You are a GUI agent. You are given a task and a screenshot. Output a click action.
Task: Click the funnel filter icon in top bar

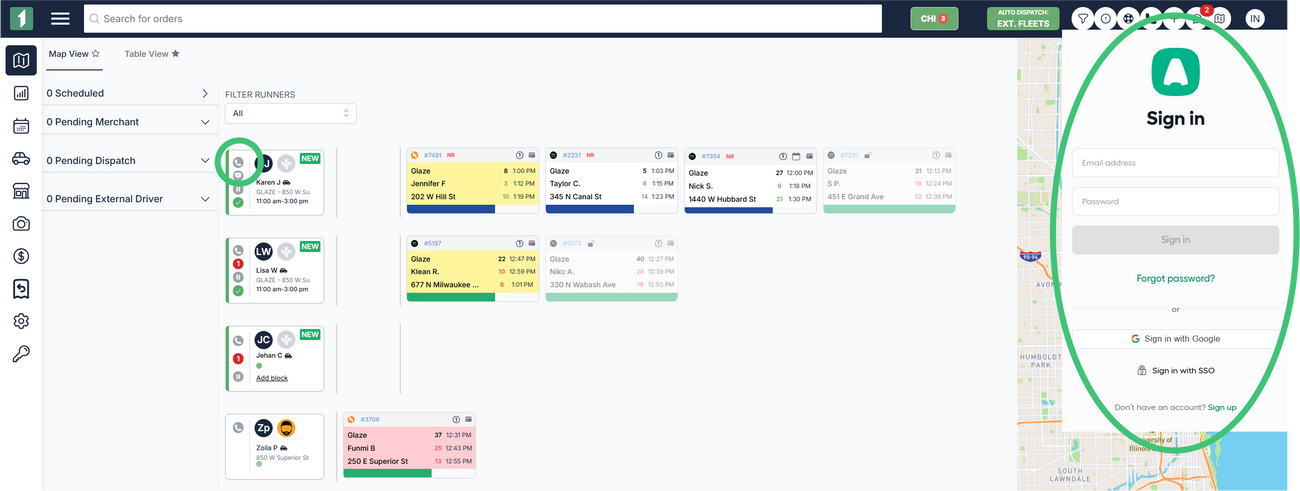pos(1082,18)
